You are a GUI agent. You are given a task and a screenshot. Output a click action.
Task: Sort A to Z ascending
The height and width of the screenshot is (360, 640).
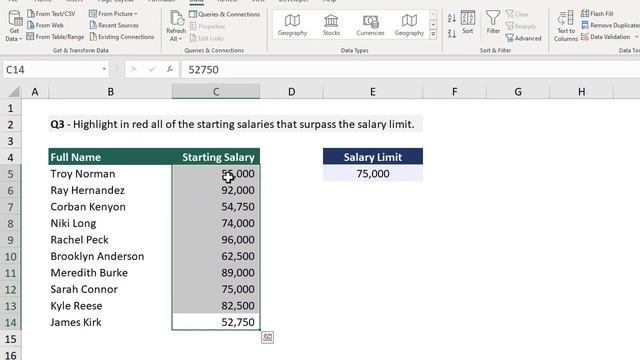point(451,18)
